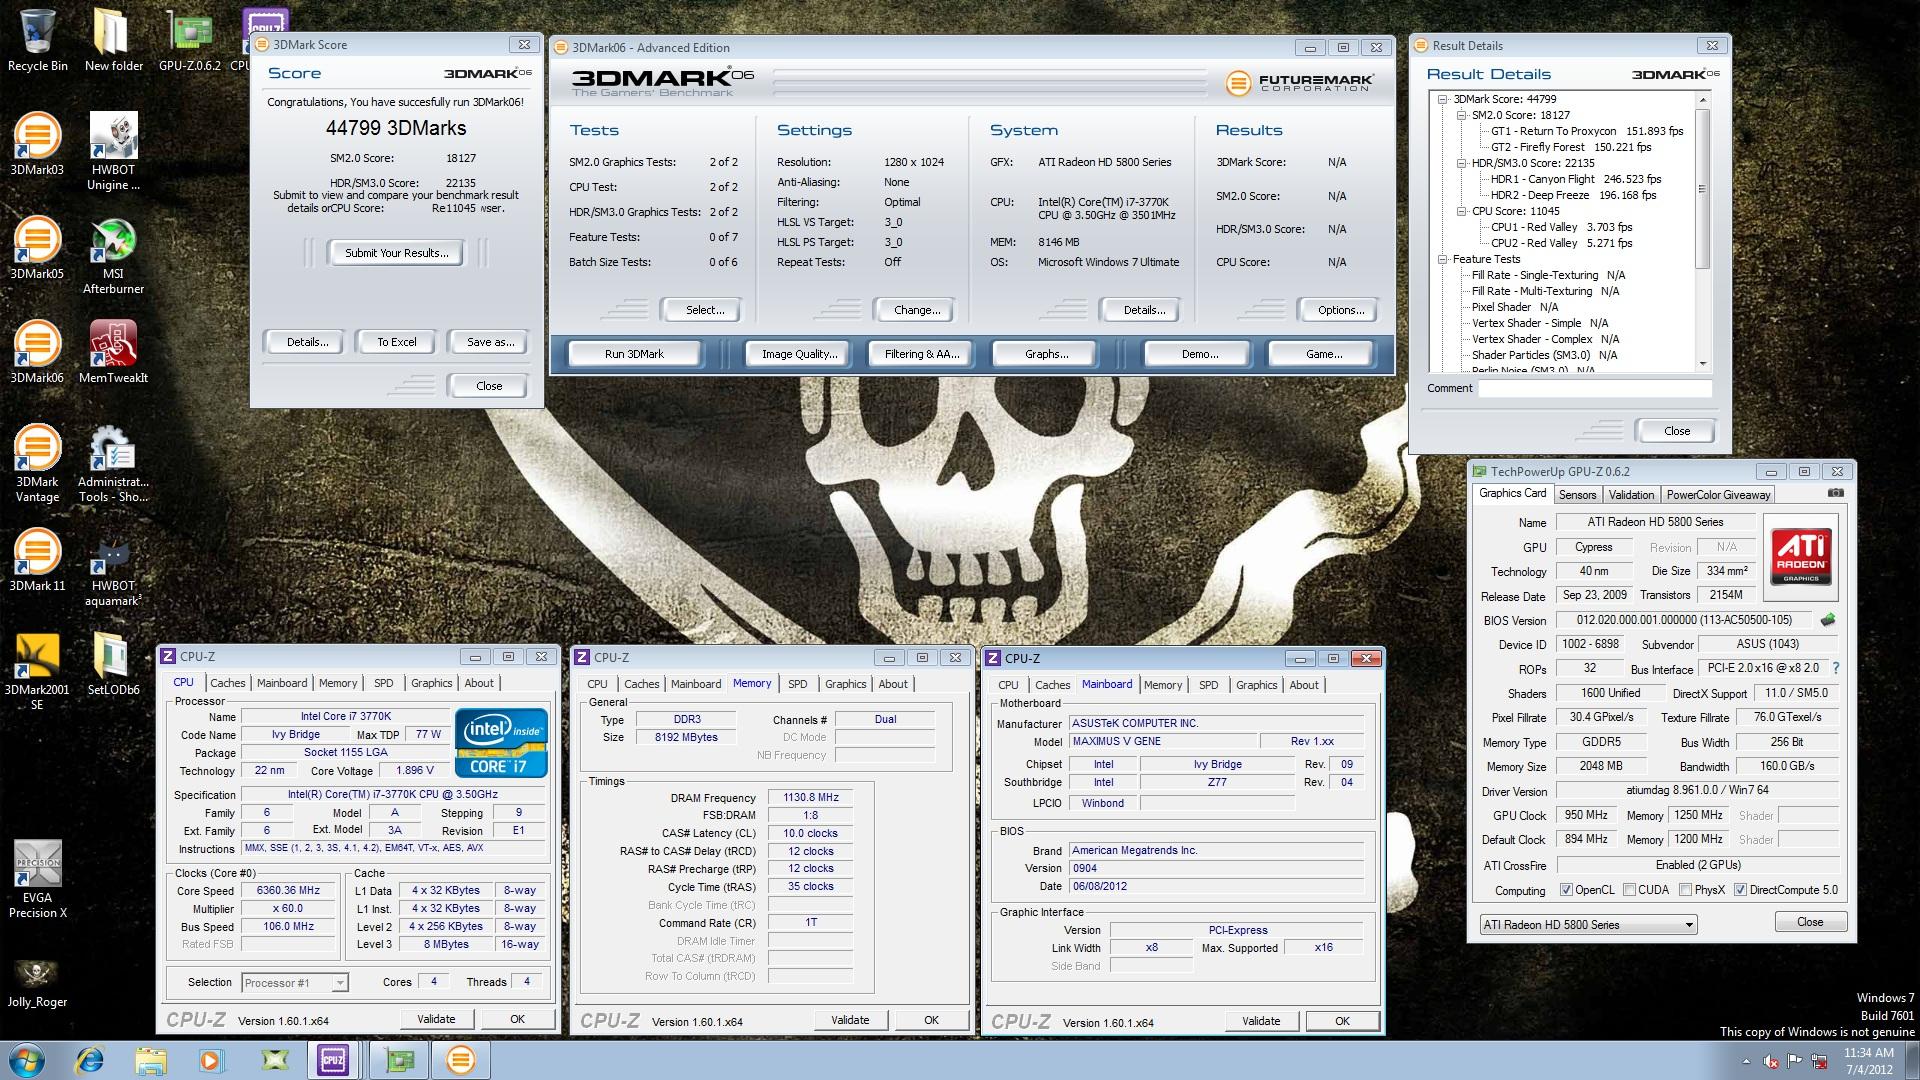The image size is (1920, 1080).
Task: Open SPD tab in the middle CPU-Z window
Action: pos(797,684)
